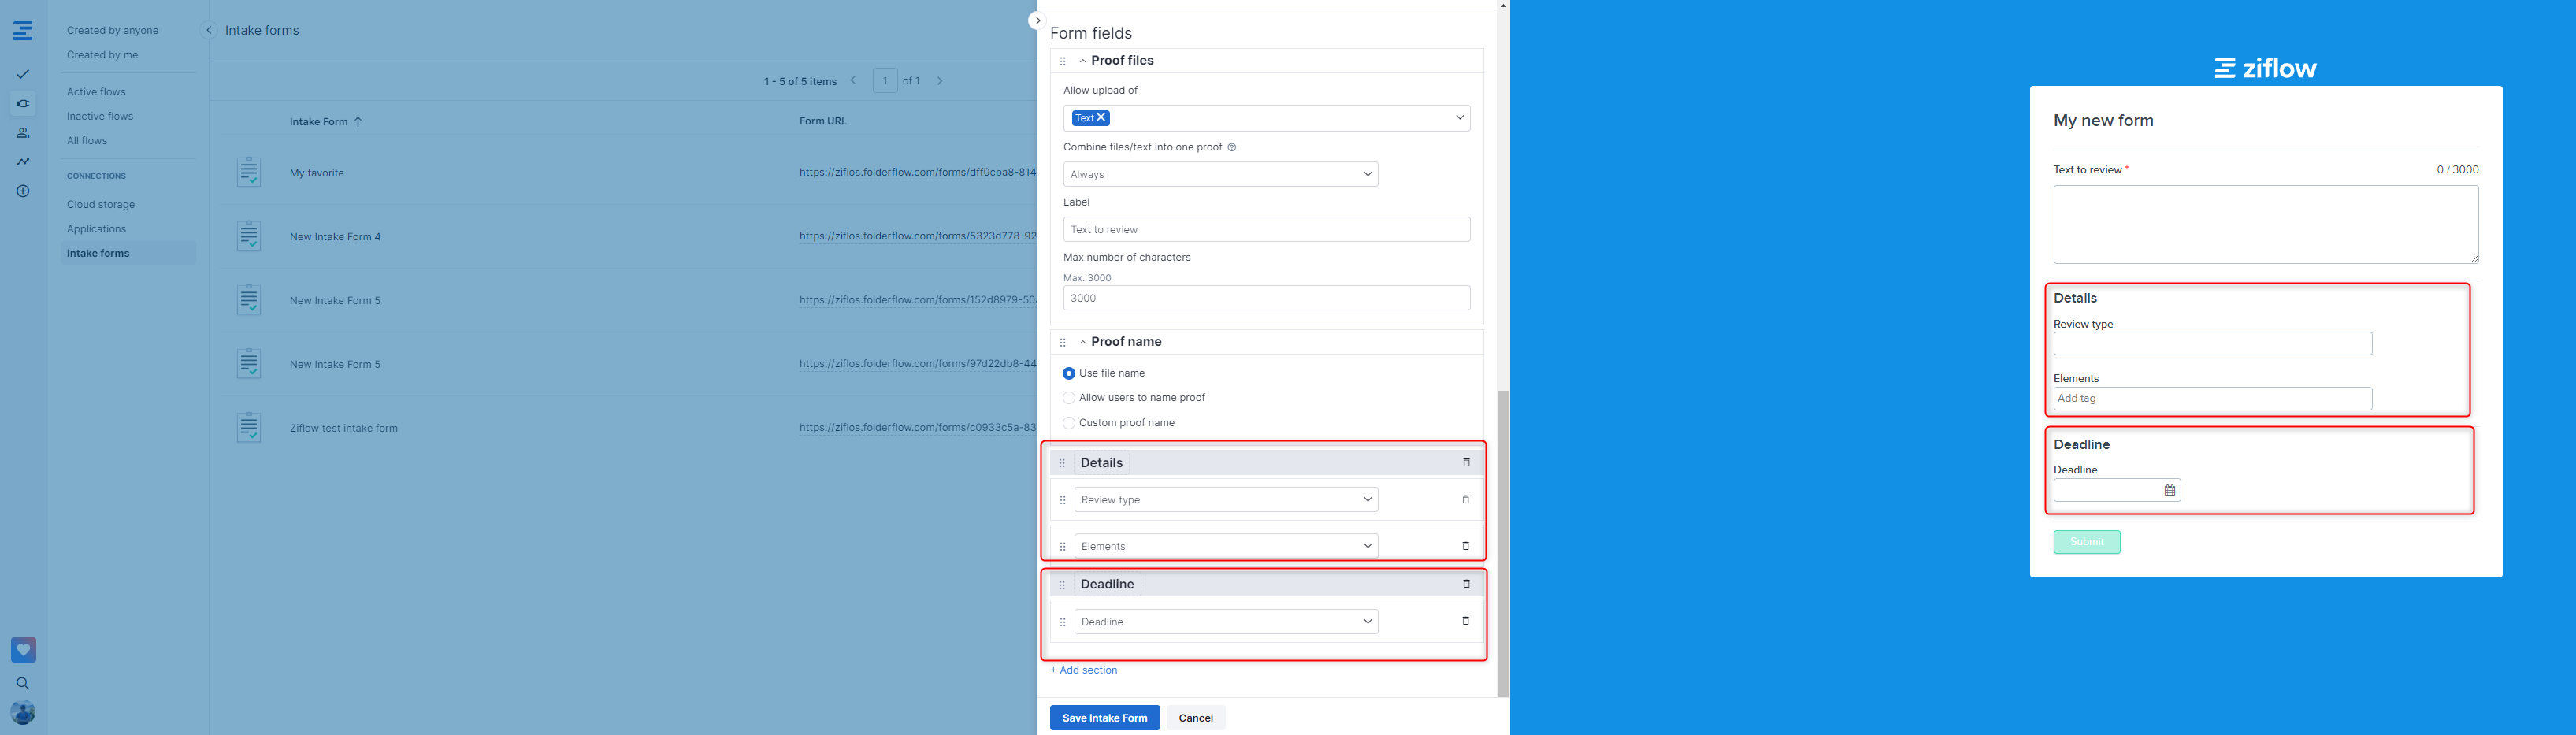Go to Active flows
Viewport: 2576px width, 735px height.
(x=96, y=92)
